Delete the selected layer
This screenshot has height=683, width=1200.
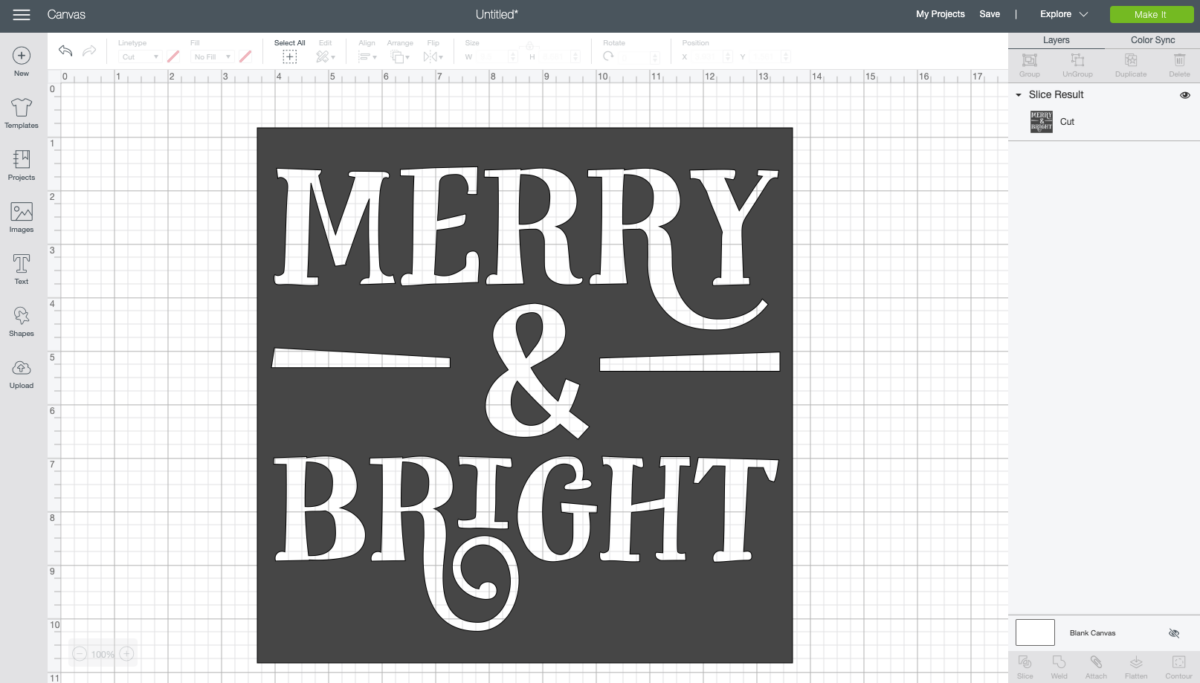[1179, 65]
